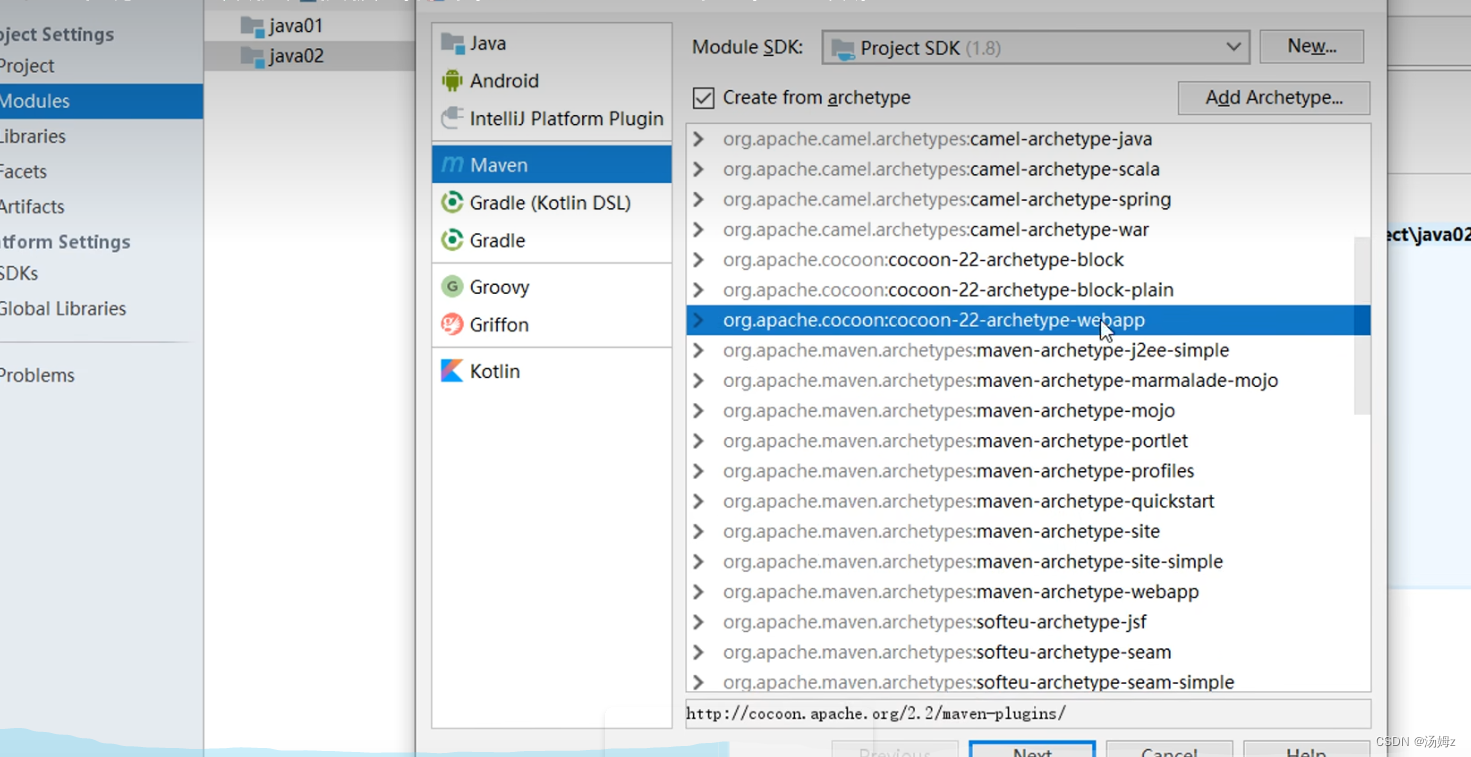Select maven-archetype-site-simple row
The height and width of the screenshot is (757, 1471).
click(1028, 562)
